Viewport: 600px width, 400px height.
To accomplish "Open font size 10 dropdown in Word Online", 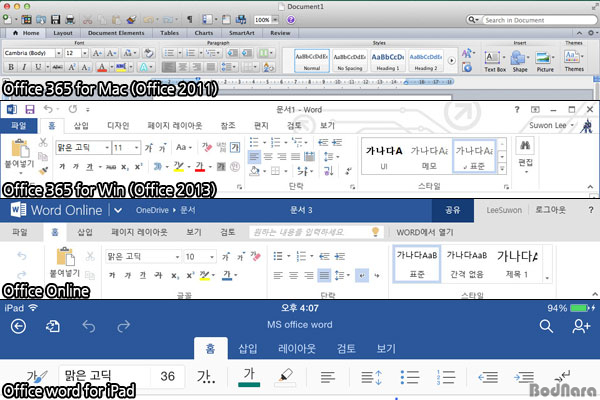I will coord(212,256).
